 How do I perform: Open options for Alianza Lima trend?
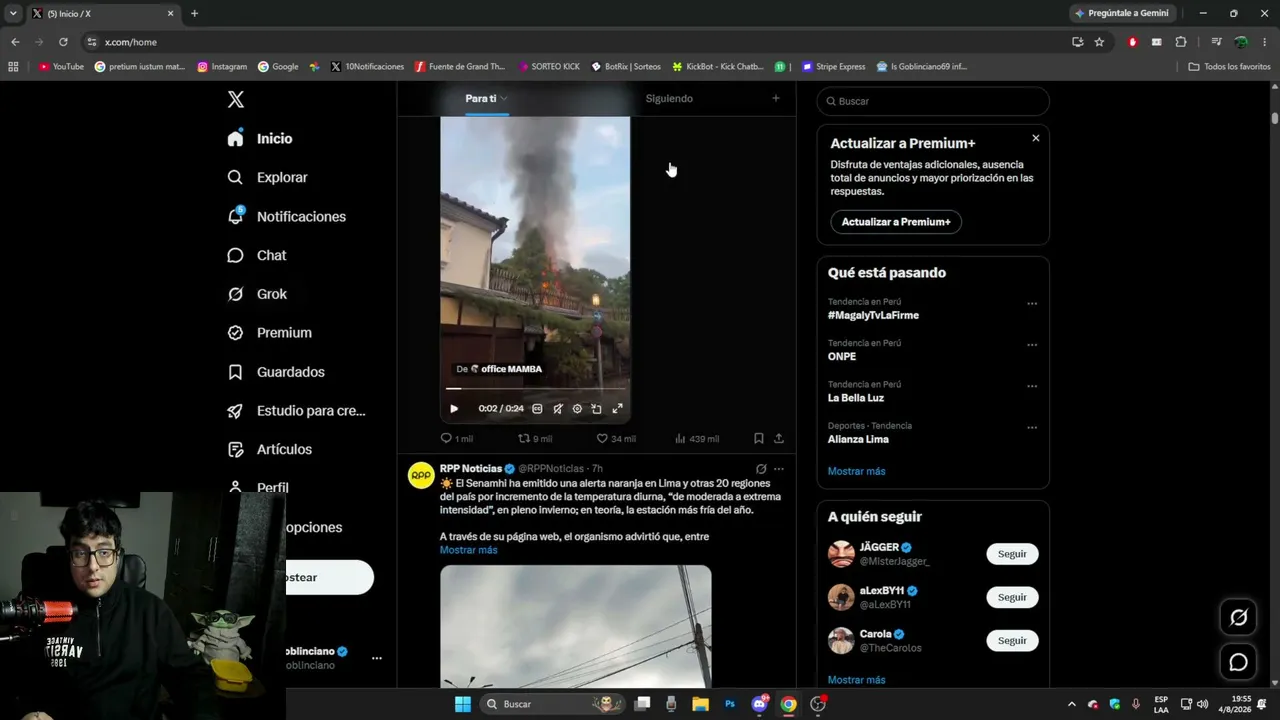(x=1032, y=427)
